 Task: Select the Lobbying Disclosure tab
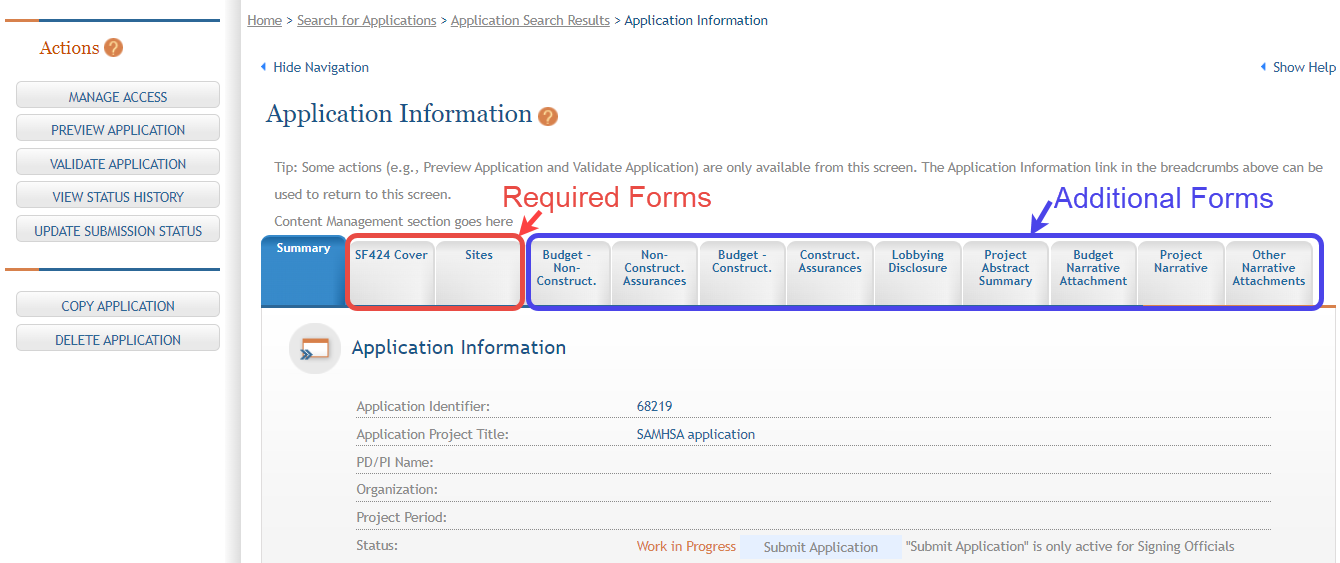pyautogui.click(x=917, y=262)
